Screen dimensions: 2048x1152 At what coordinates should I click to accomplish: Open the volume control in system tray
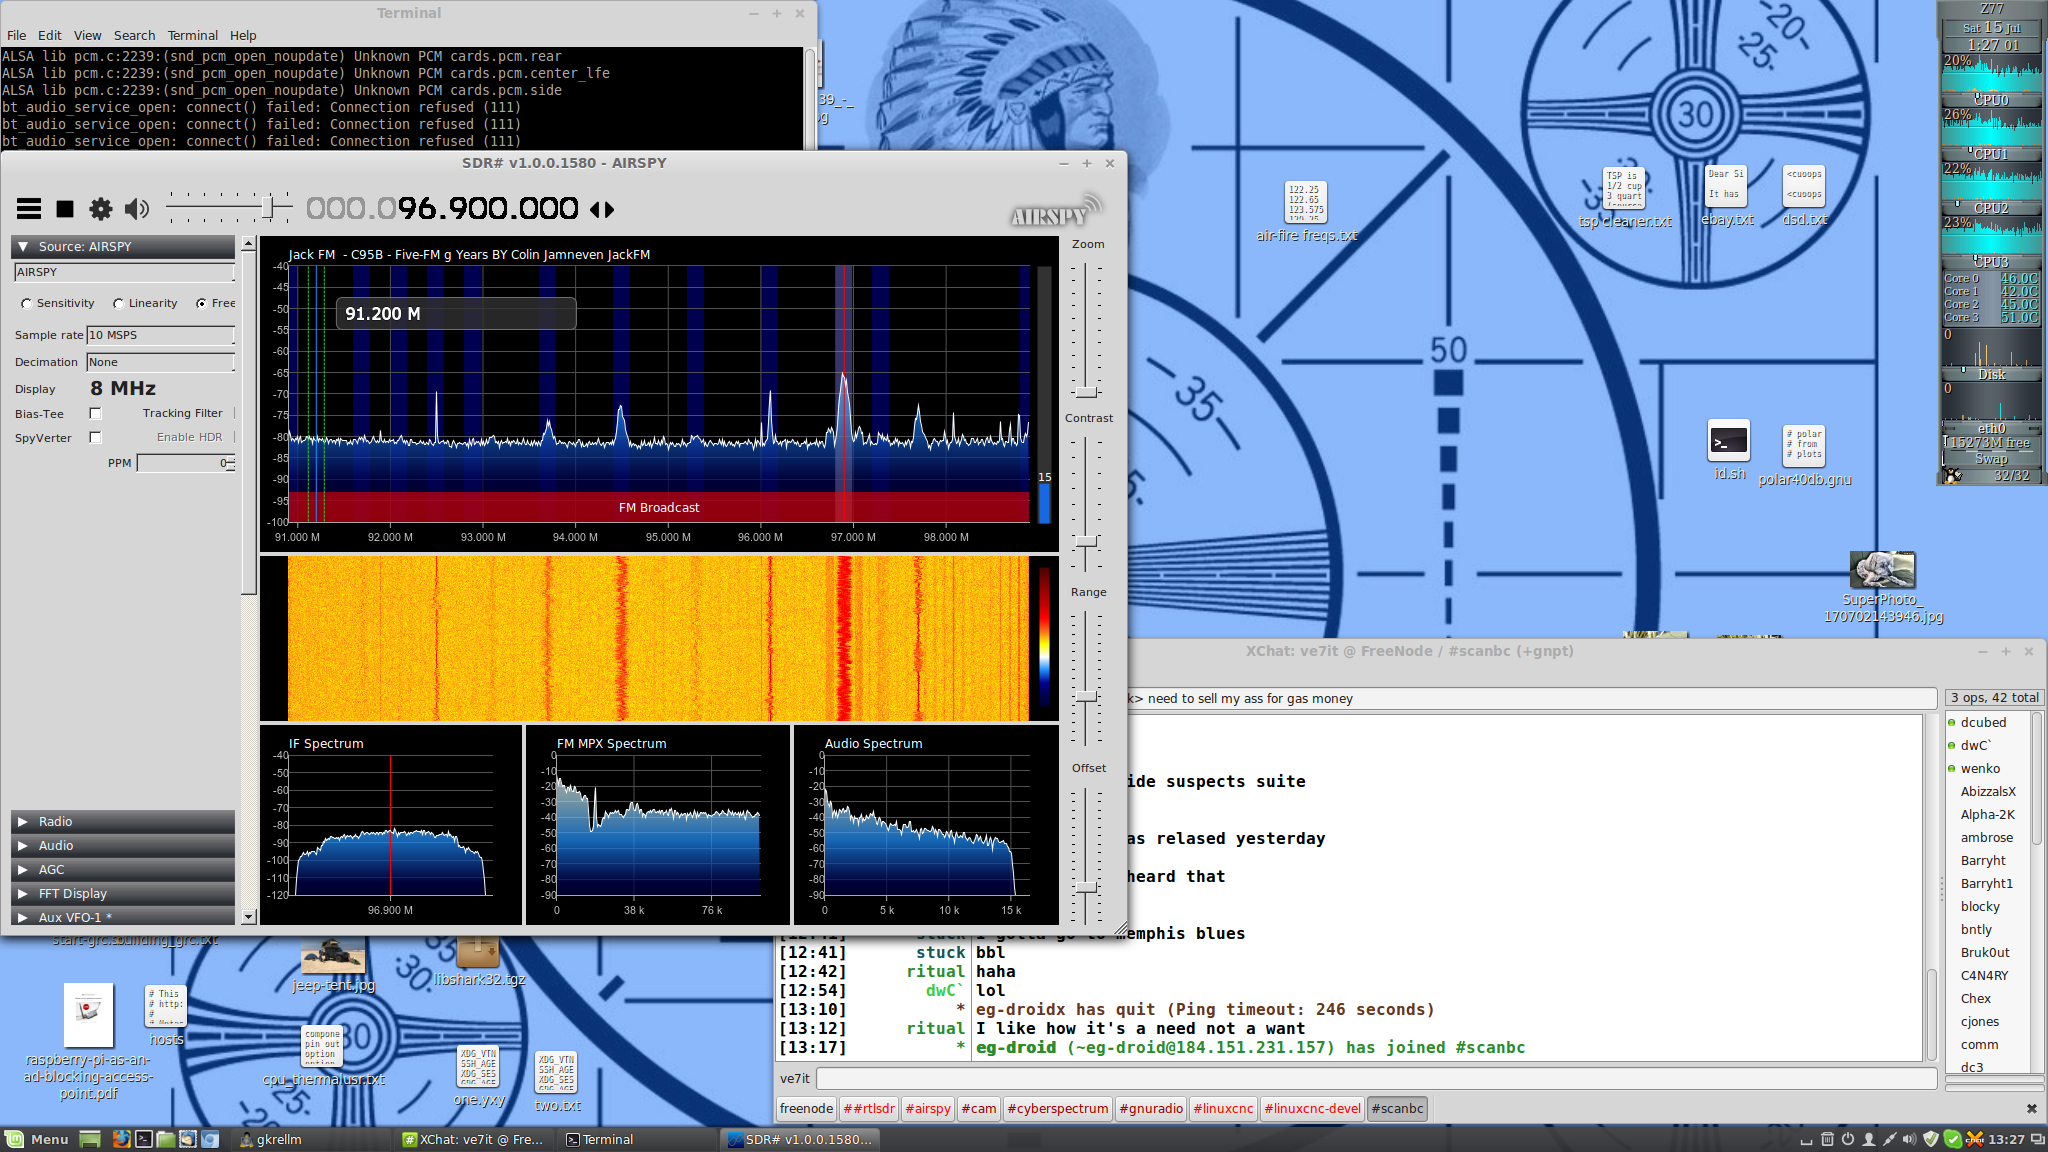(x=1909, y=1139)
